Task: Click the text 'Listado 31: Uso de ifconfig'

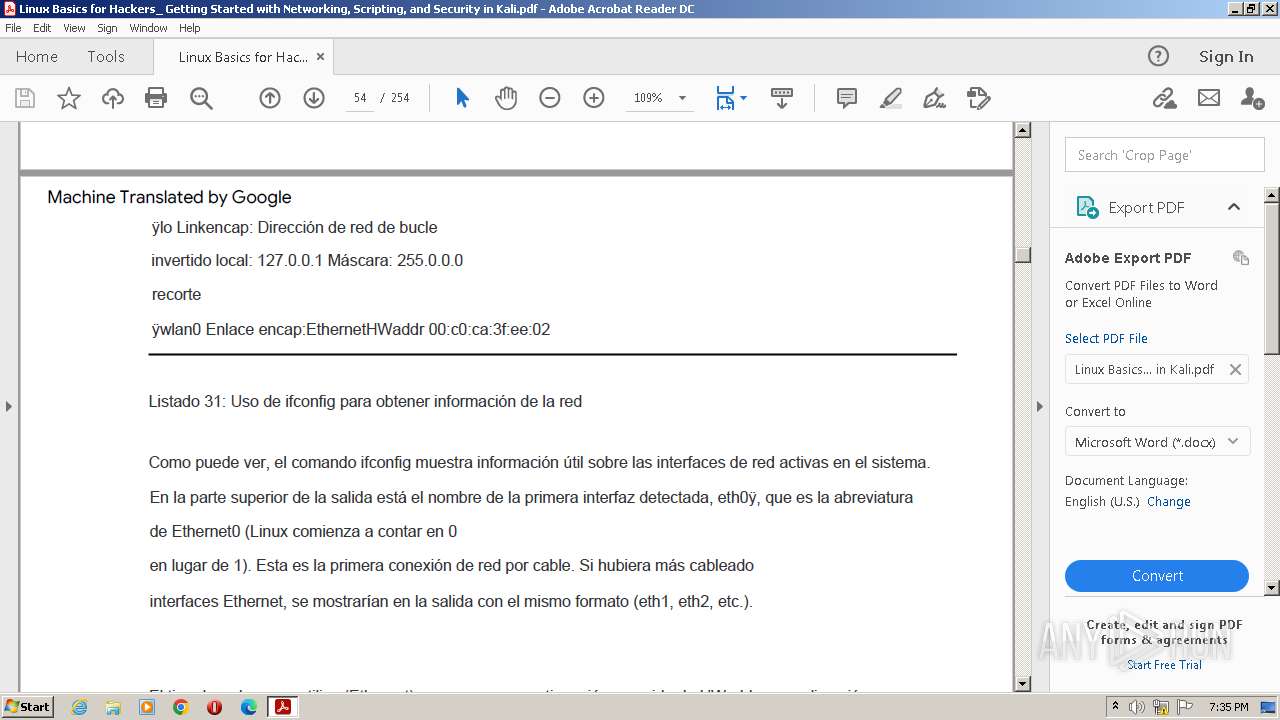Action: click(x=240, y=401)
